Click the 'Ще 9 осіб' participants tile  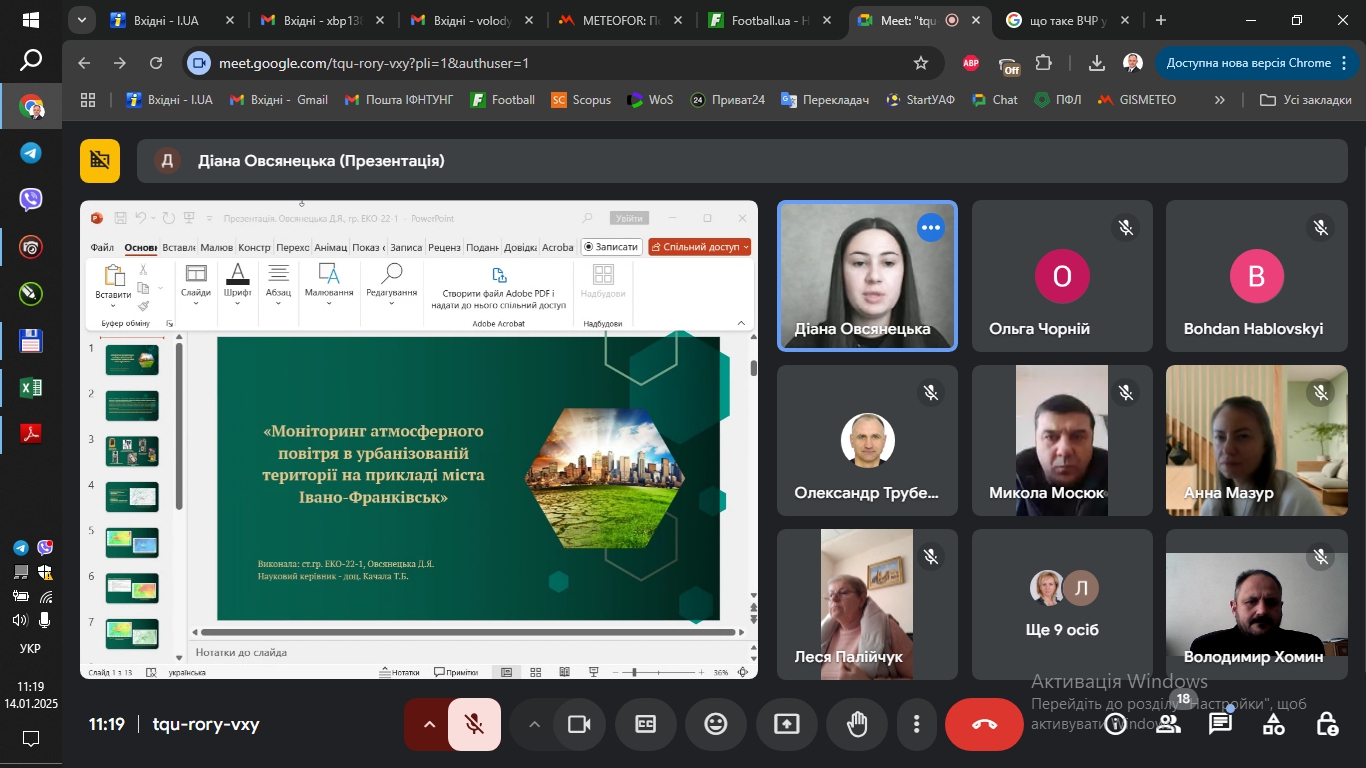pyautogui.click(x=1062, y=604)
